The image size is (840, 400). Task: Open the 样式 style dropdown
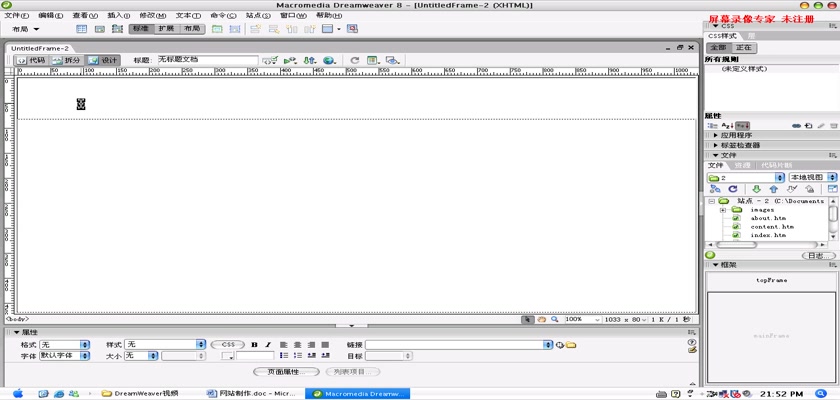point(165,345)
